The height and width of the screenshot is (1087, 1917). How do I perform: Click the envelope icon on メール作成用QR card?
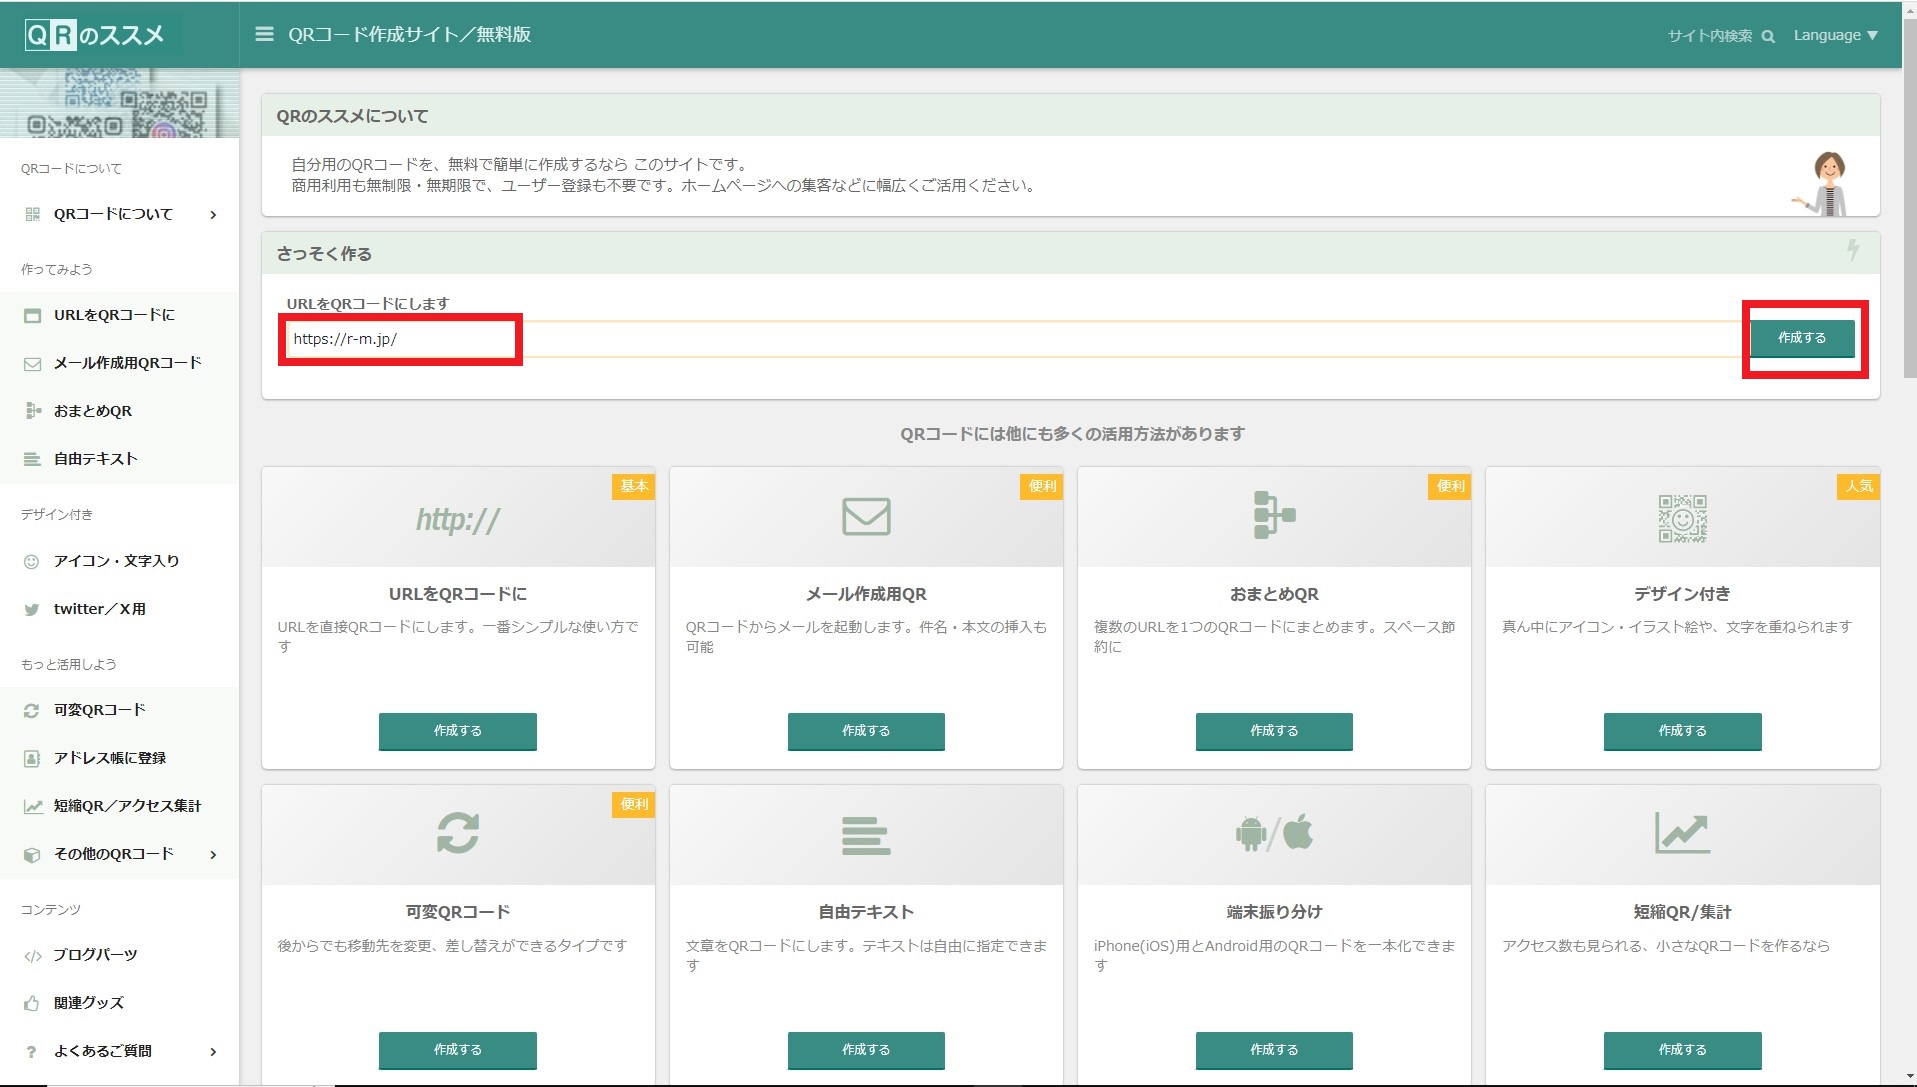coord(865,517)
